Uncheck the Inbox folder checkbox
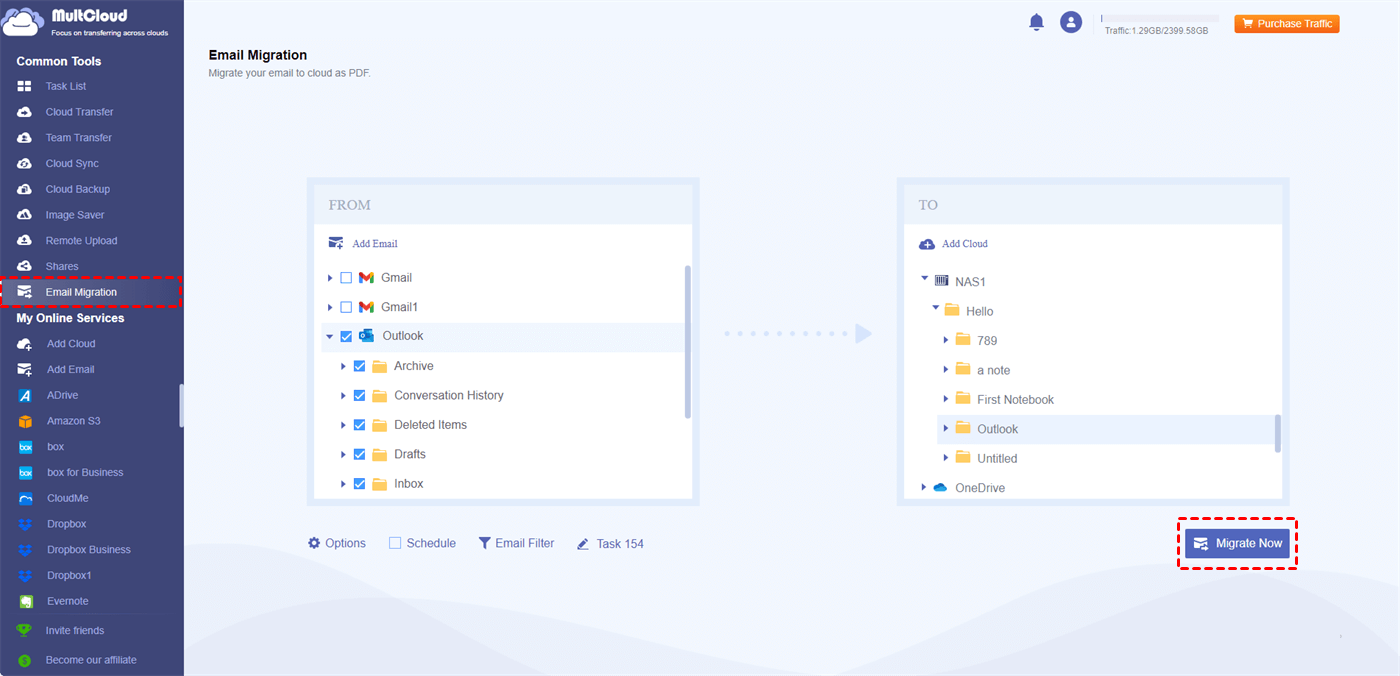The height and width of the screenshot is (676, 1400). click(359, 484)
